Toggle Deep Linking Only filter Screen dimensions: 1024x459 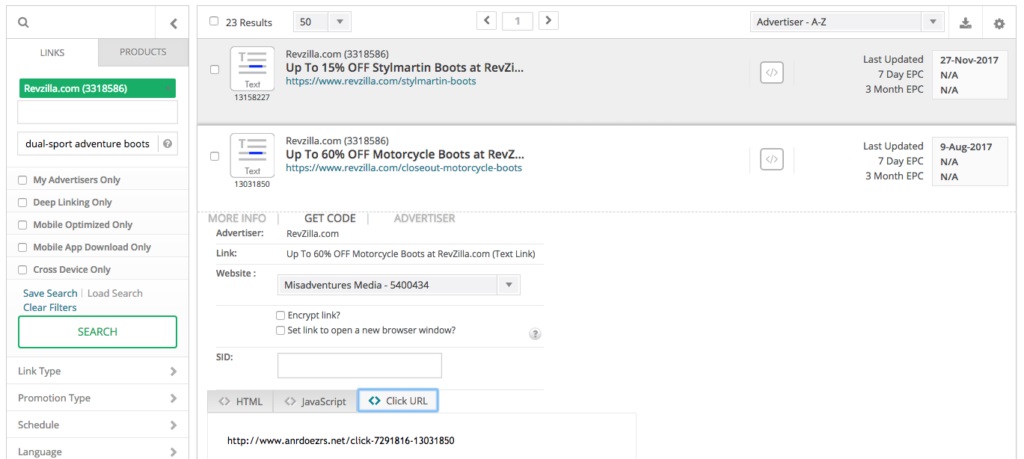[23, 202]
